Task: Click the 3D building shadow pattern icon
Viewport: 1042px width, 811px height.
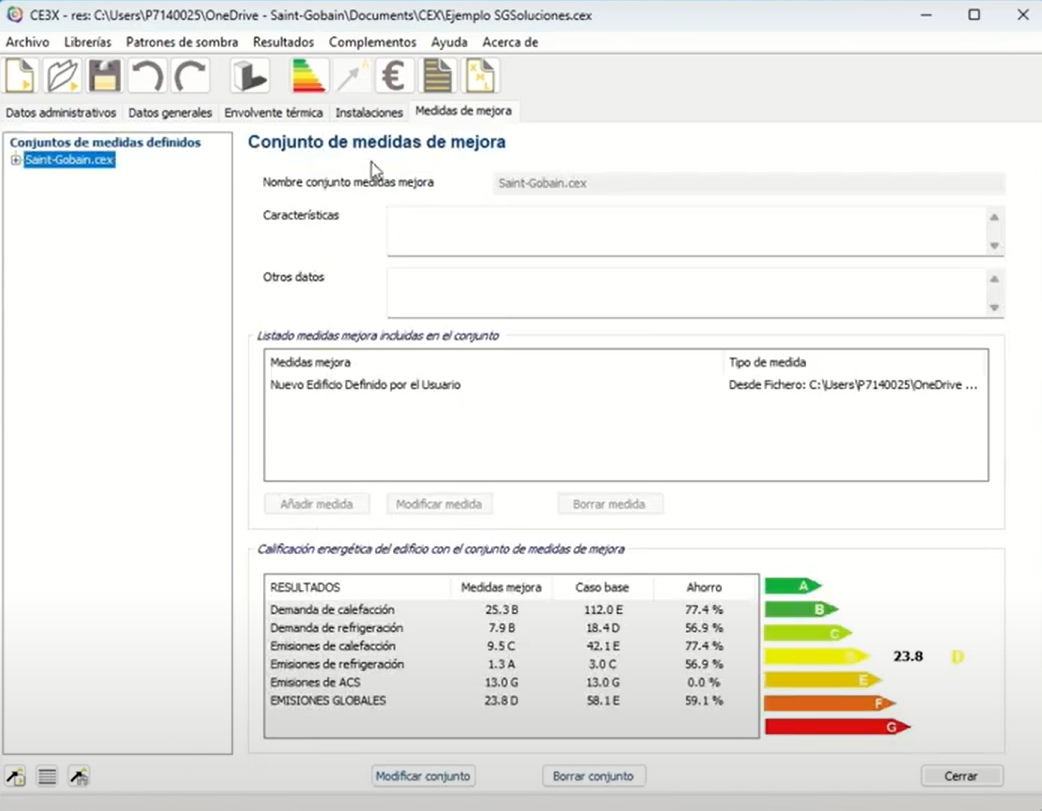Action: click(x=250, y=76)
